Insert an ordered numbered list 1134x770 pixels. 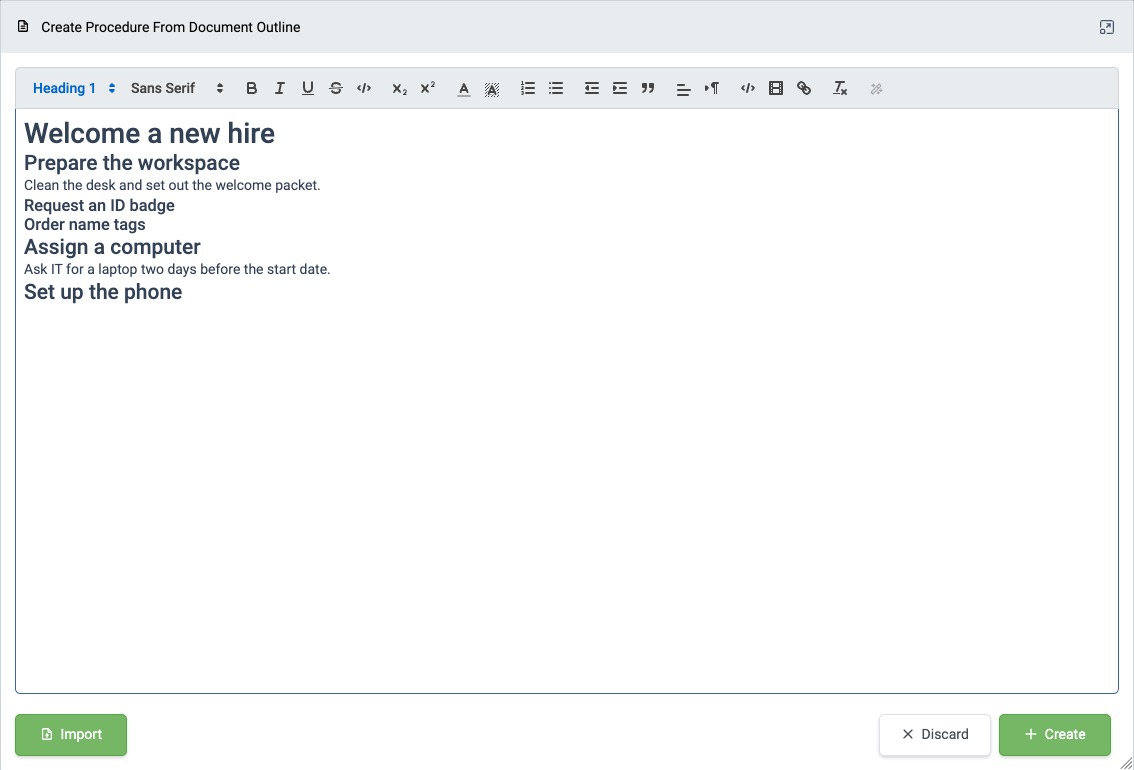pyautogui.click(x=528, y=88)
